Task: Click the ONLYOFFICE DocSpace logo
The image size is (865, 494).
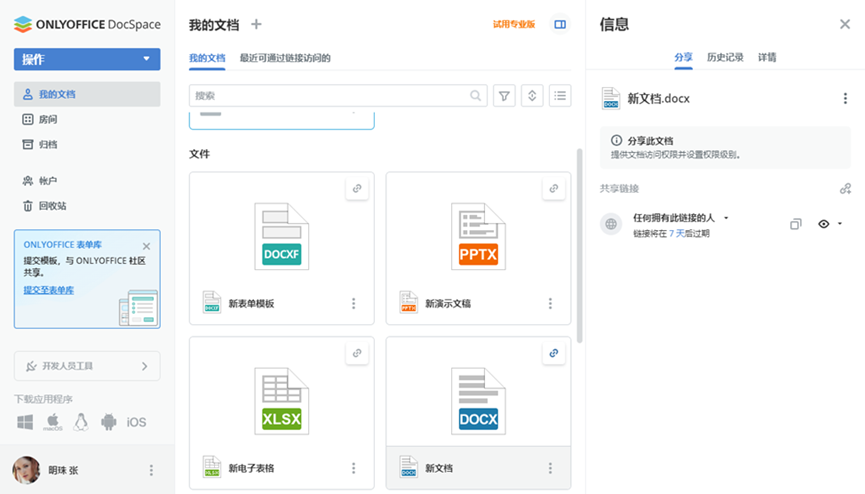Action: pyautogui.click(x=87, y=24)
